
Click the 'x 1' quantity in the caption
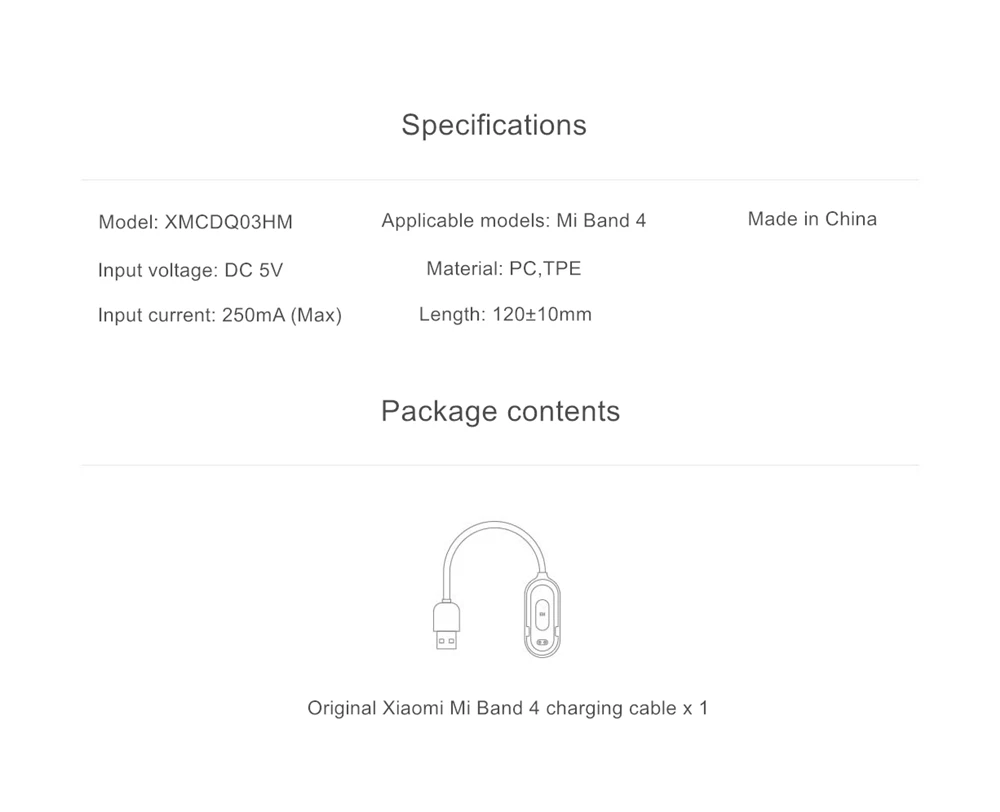(x=695, y=708)
